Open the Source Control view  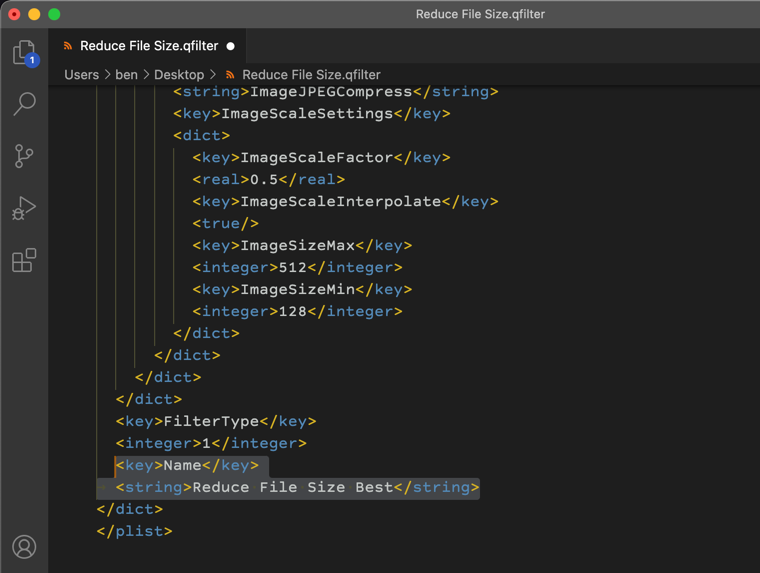tap(24, 156)
